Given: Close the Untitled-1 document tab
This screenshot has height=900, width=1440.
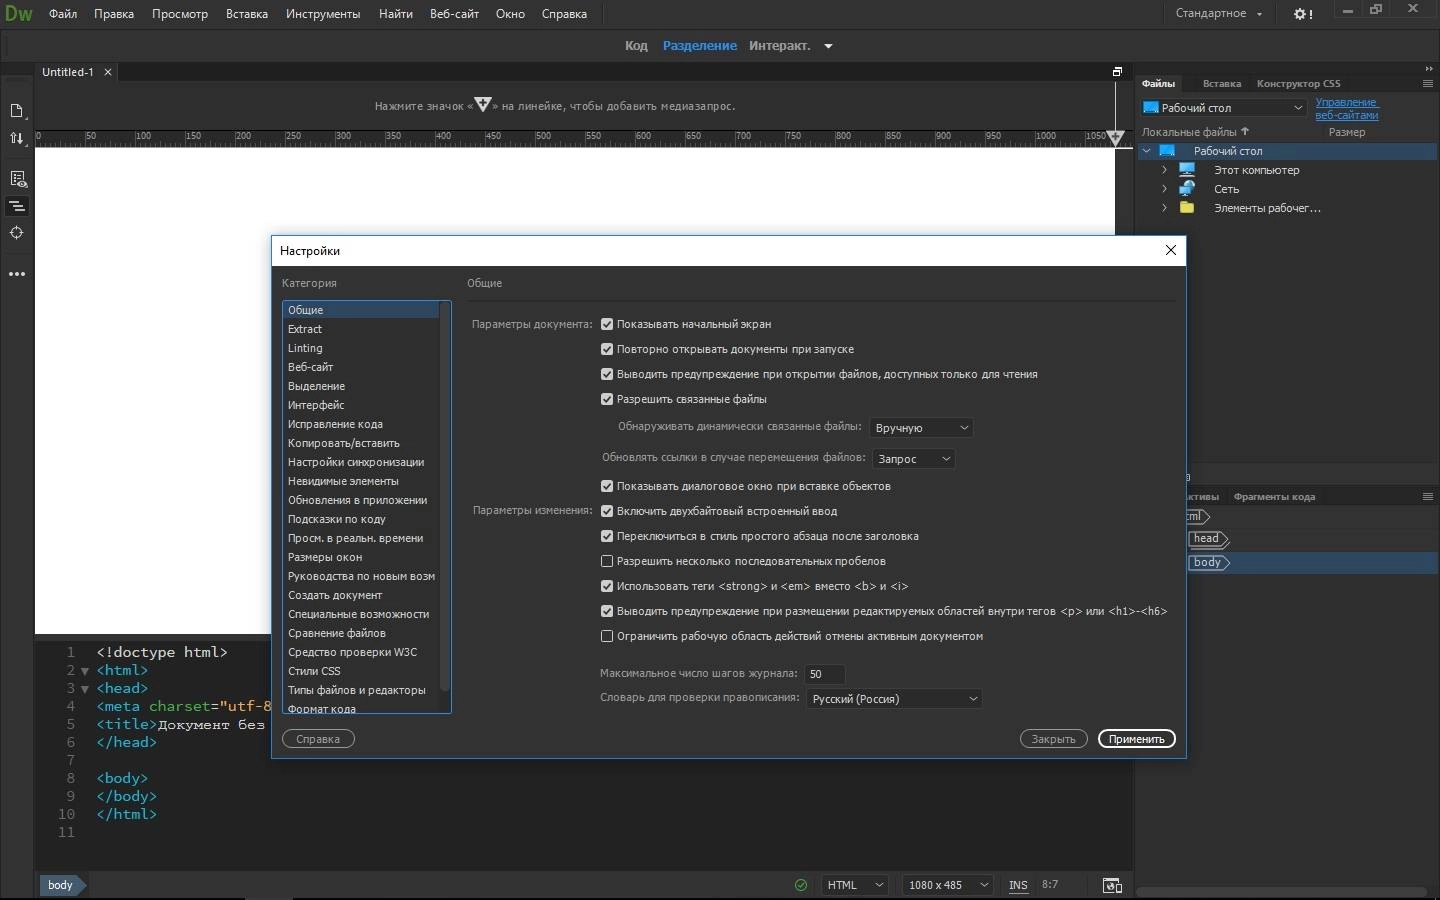Looking at the screenshot, I should 108,72.
